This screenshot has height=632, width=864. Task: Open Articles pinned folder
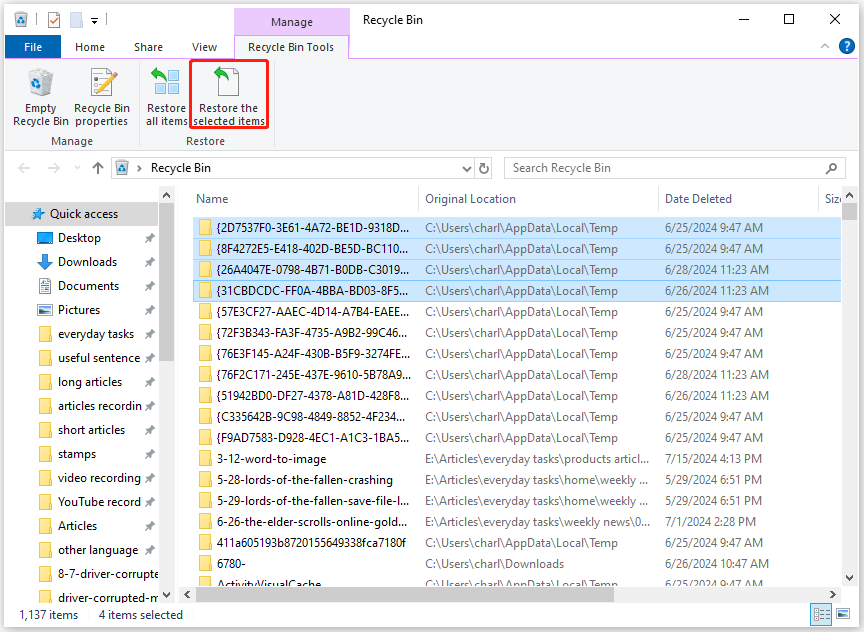point(77,526)
